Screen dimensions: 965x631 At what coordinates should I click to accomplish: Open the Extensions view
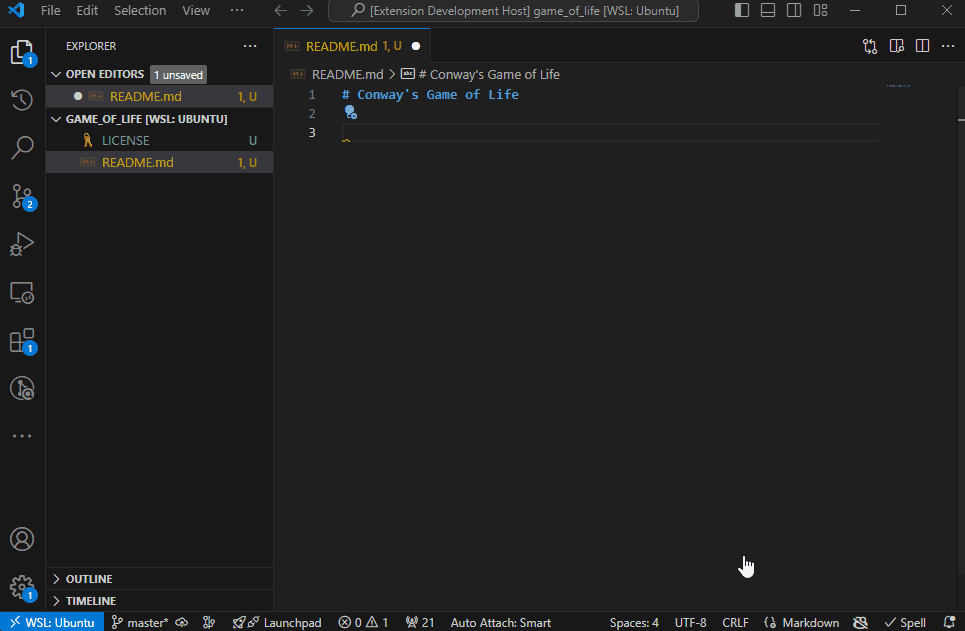[x=22, y=340]
